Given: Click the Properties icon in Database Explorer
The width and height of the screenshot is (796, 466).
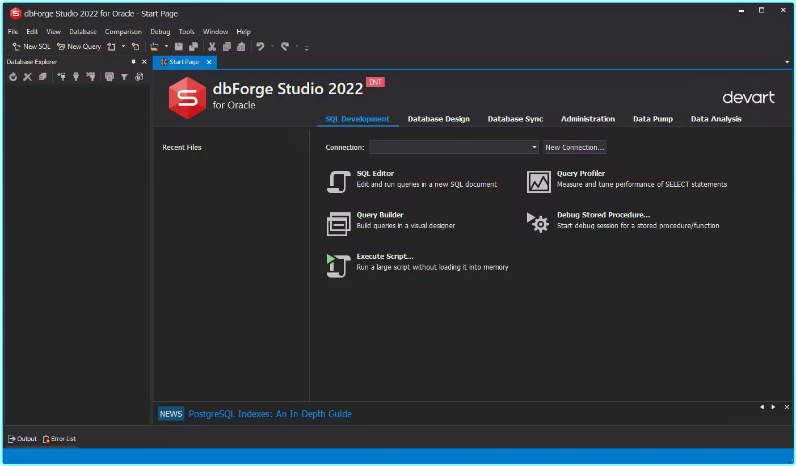Looking at the screenshot, I should [43, 77].
